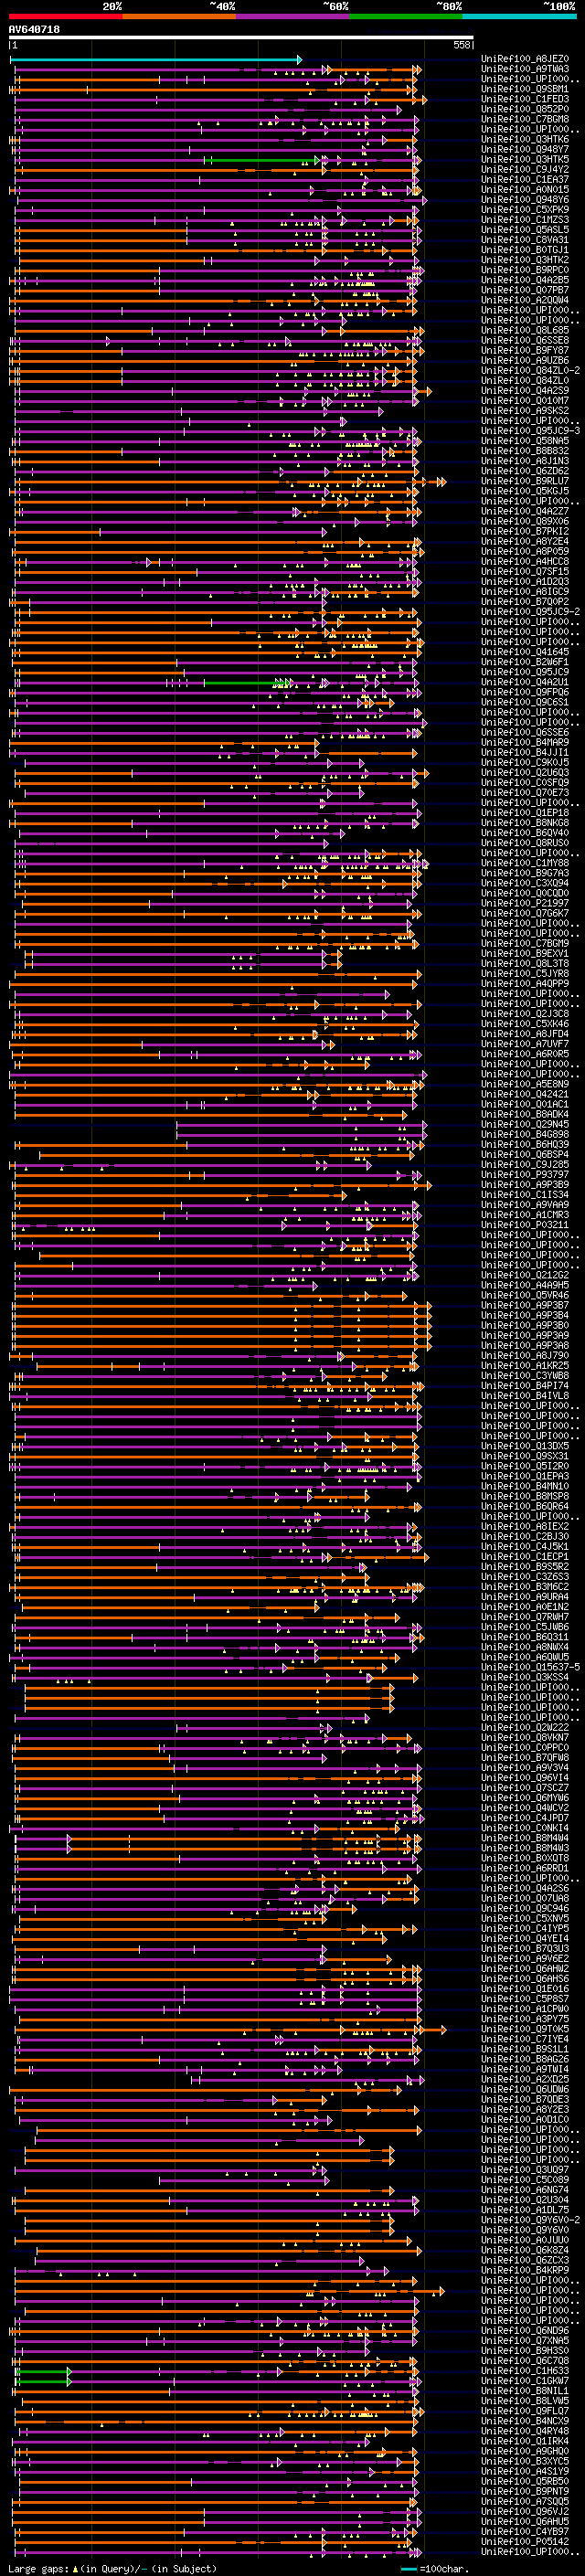Image resolution: width=585 pixels, height=2576 pixels.
Task: Select hit label UniRef100_Q4A2U1
Action: 525,682
